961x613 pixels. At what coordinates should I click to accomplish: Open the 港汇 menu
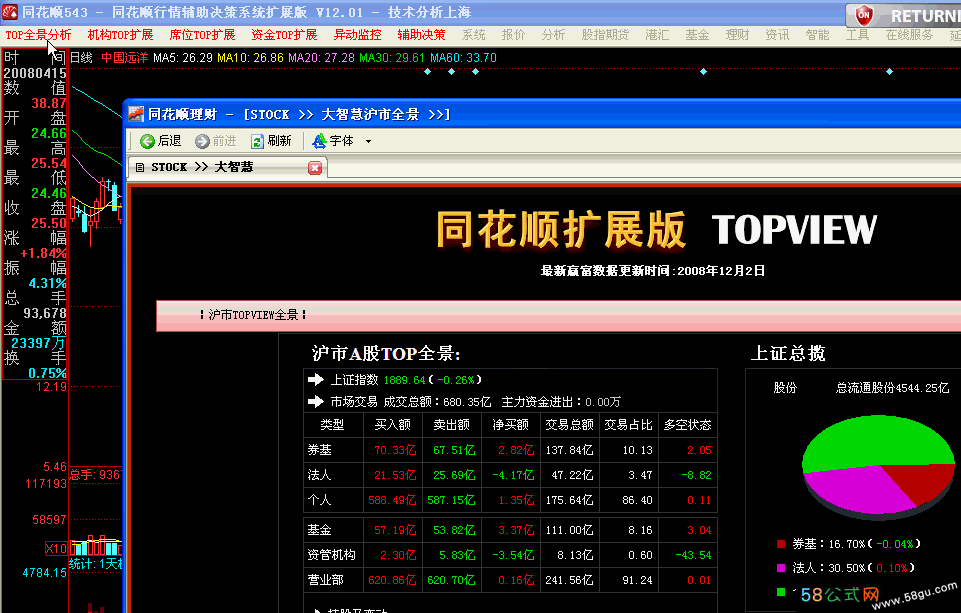[x=657, y=35]
